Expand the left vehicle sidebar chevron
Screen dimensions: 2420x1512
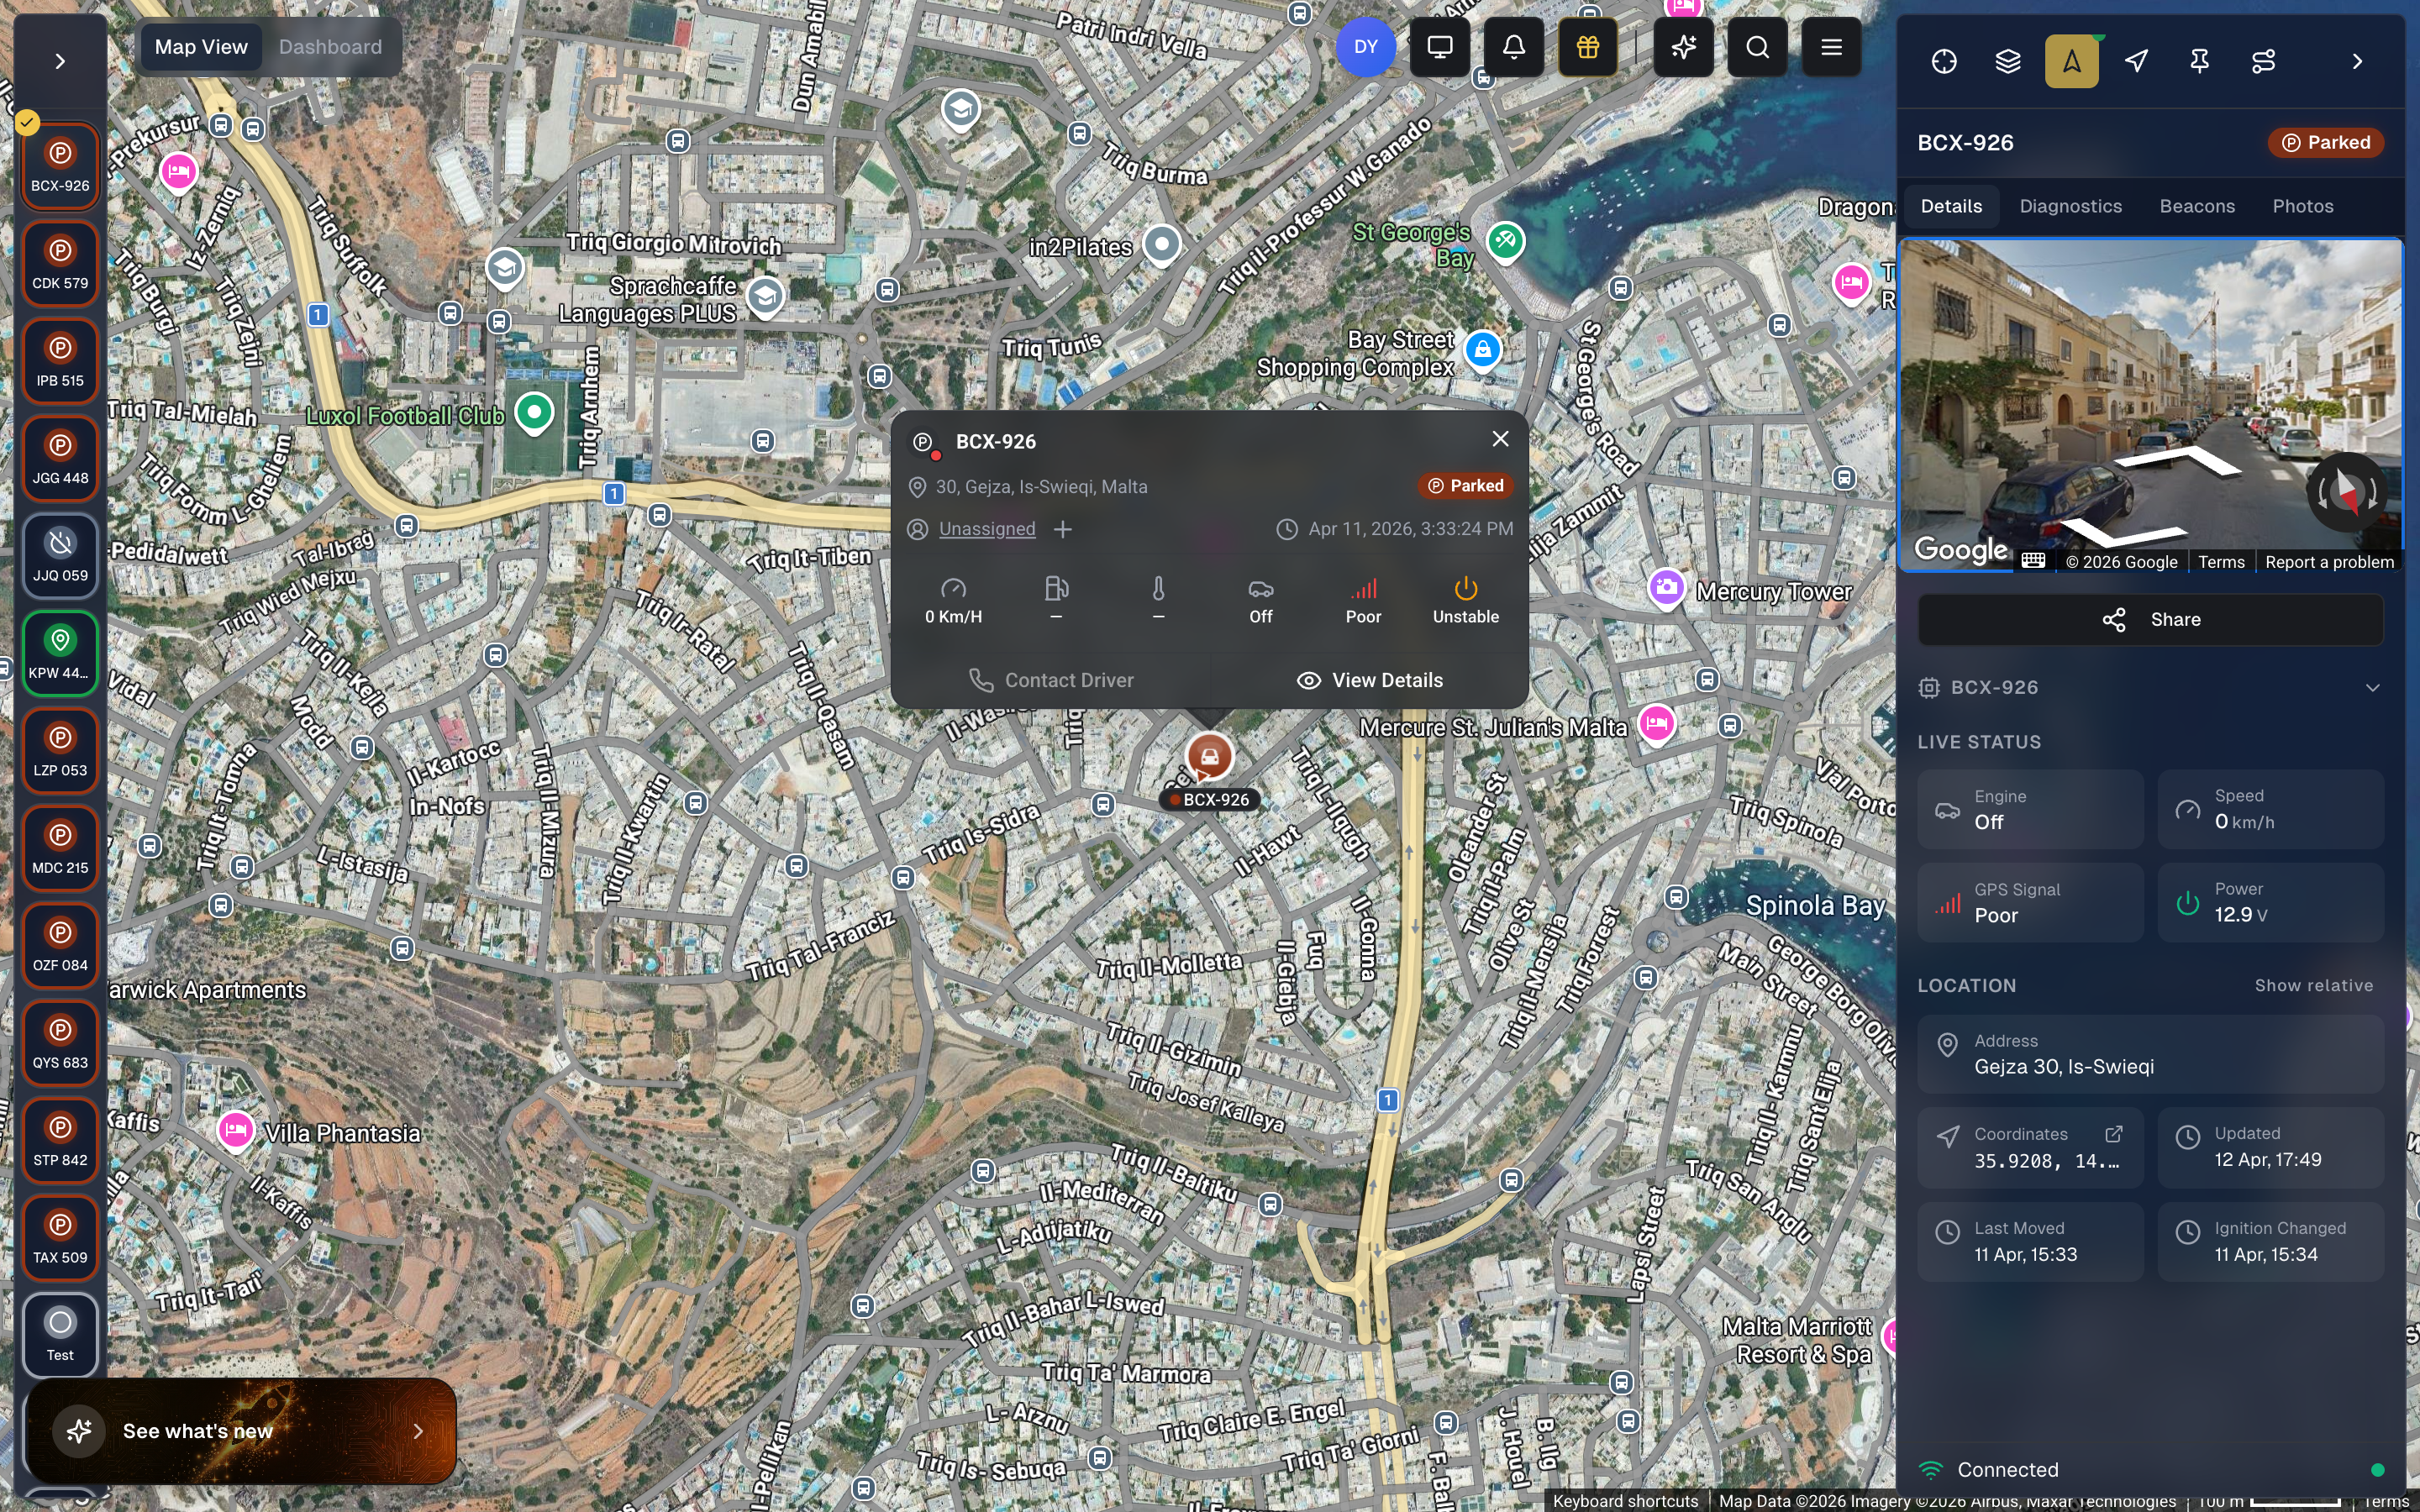tap(60, 62)
